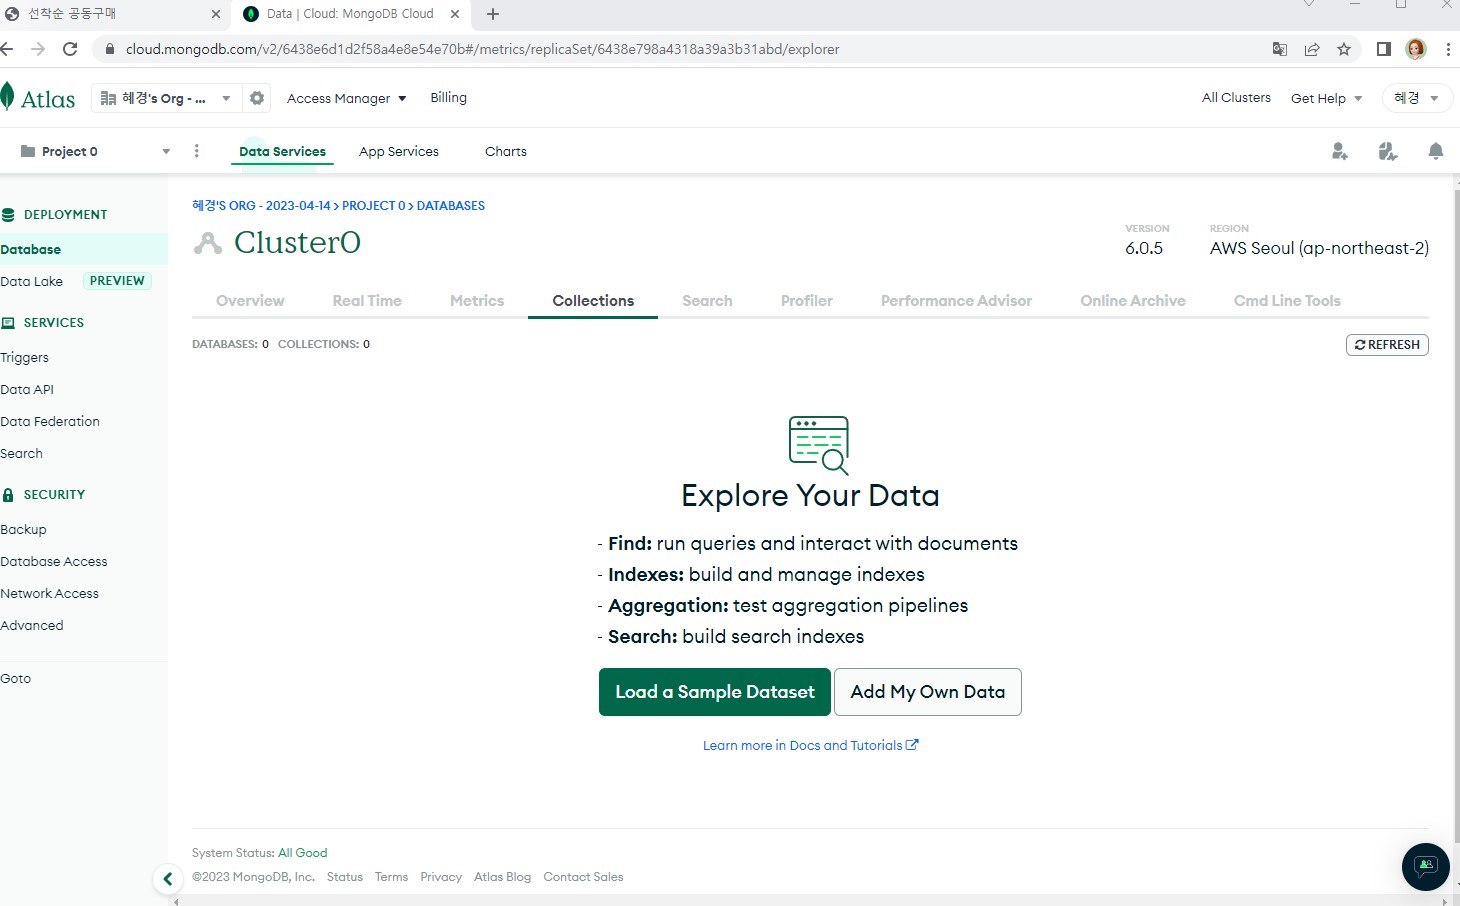Open Billing in top navigation
This screenshot has width=1460, height=906.
pos(448,97)
